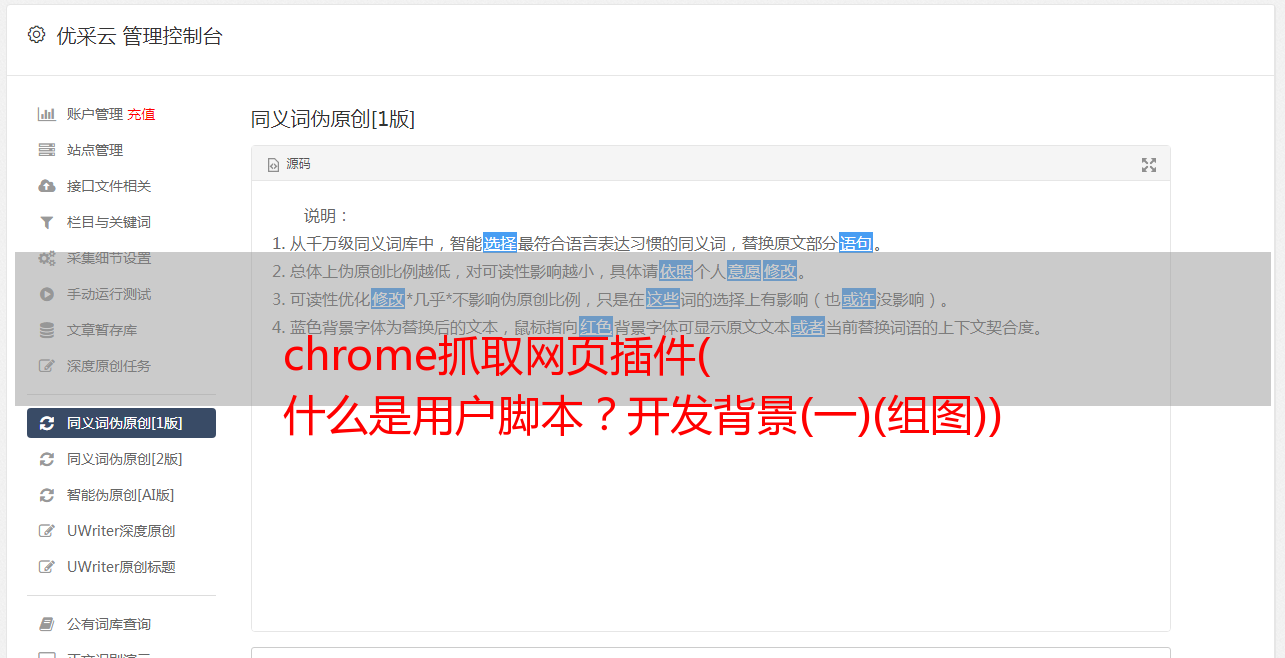Expand editor with fullscreen icon
Image resolution: width=1285 pixels, height=658 pixels.
coord(1149,165)
